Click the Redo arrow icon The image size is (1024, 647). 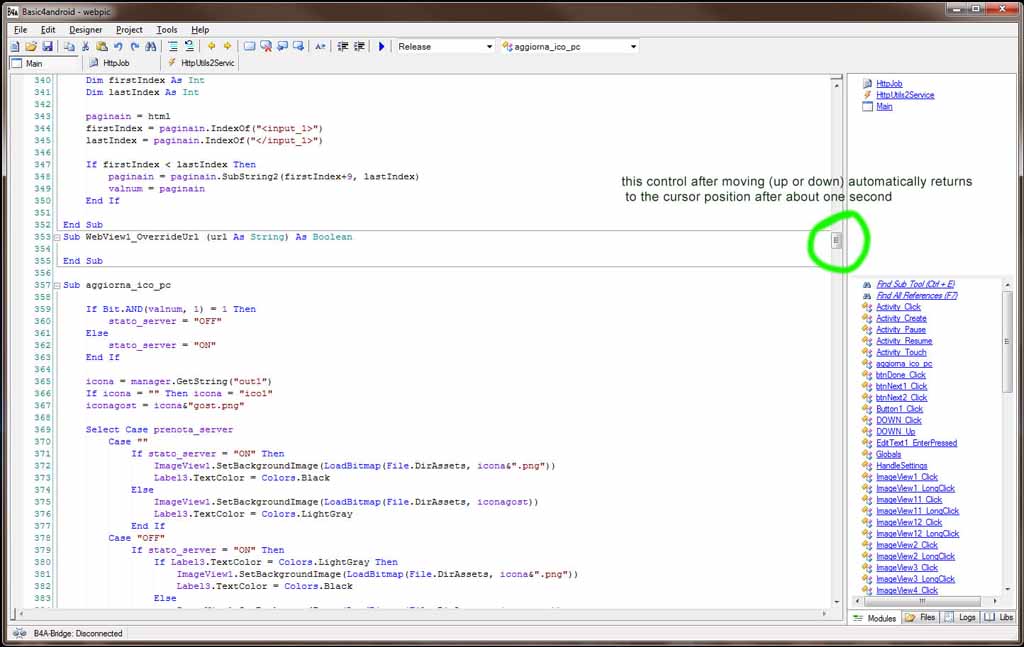135,46
